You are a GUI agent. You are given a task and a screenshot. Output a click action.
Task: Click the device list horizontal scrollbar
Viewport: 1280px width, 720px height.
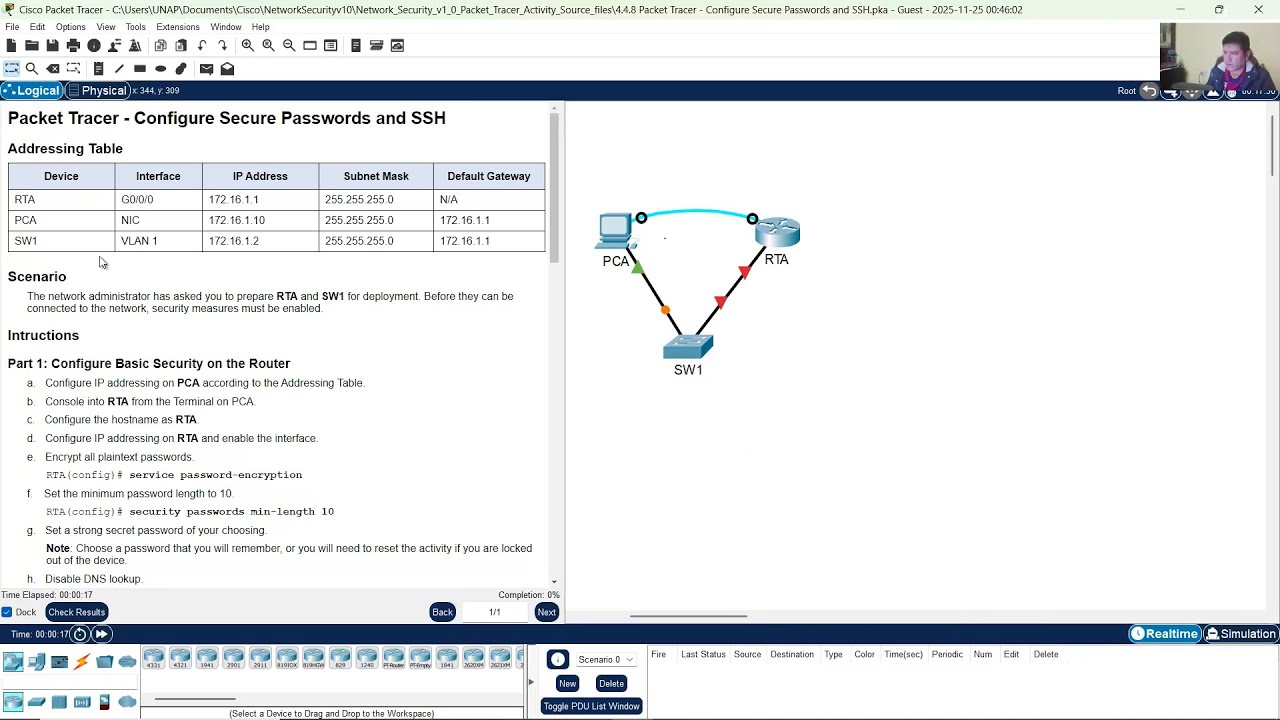coord(195,699)
